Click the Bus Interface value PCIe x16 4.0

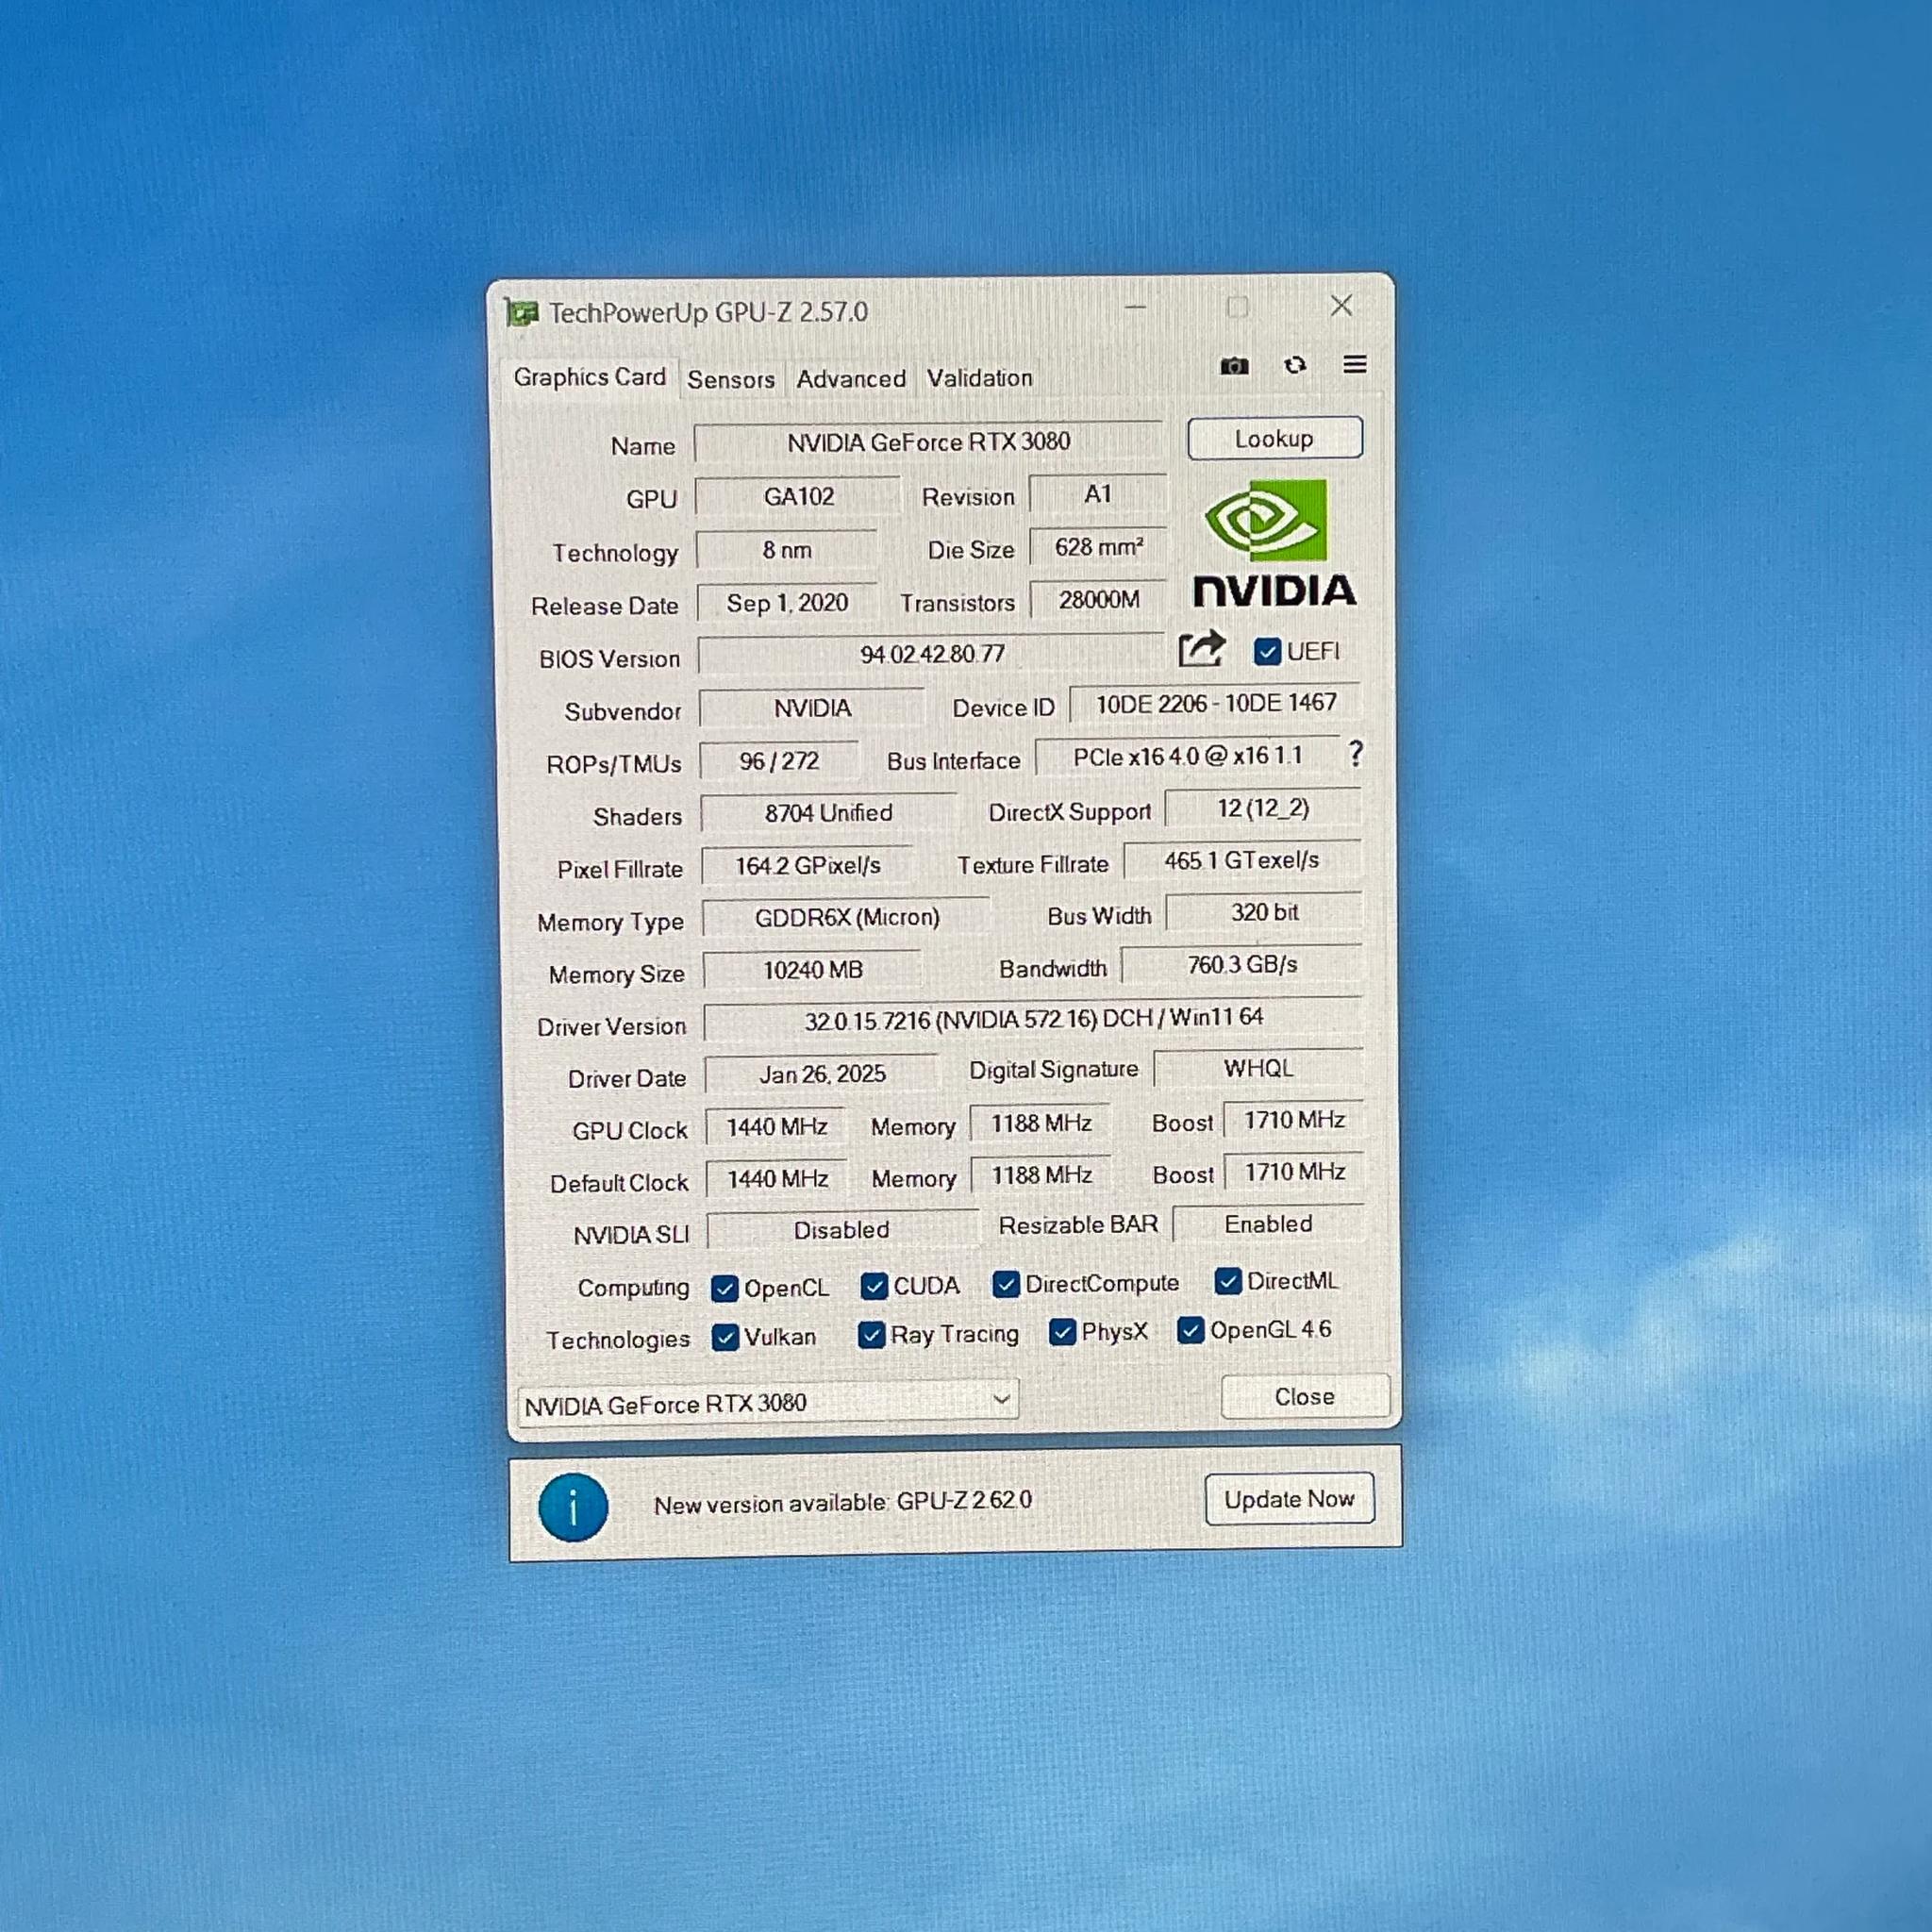click(x=1188, y=757)
